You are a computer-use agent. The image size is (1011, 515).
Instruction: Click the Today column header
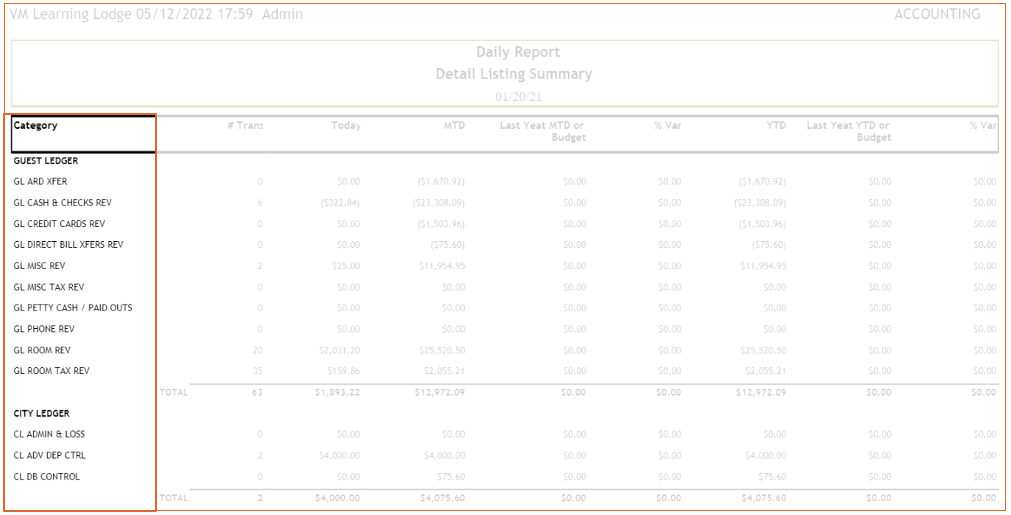click(346, 126)
